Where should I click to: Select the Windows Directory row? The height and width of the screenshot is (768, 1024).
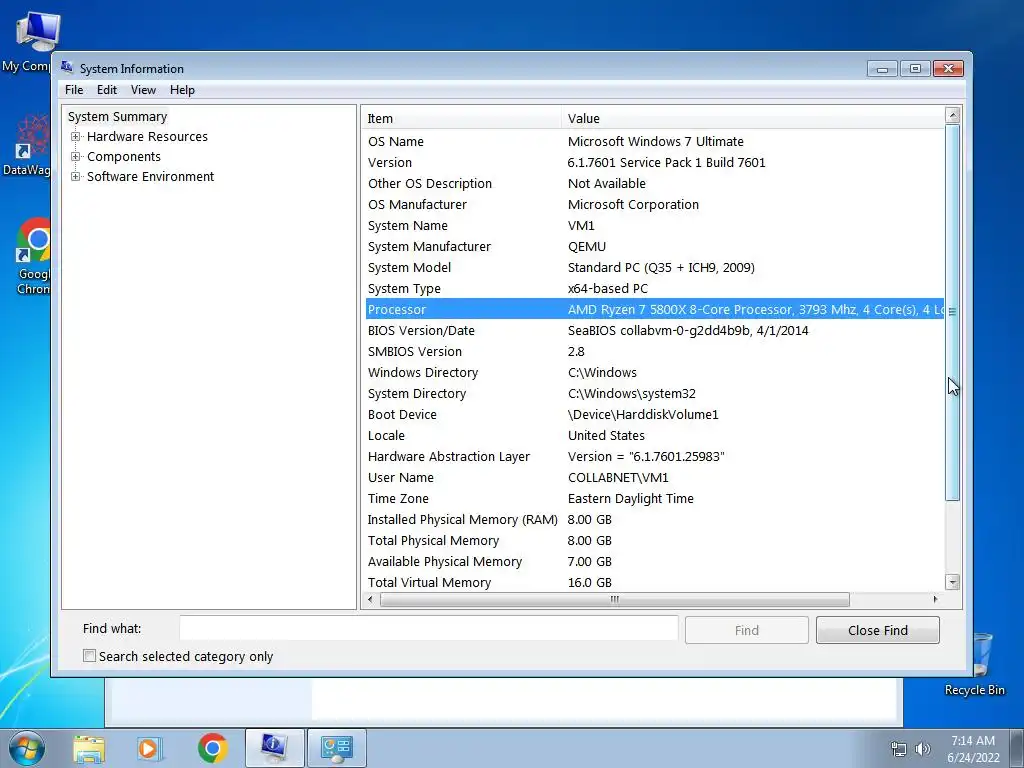[x=654, y=372]
